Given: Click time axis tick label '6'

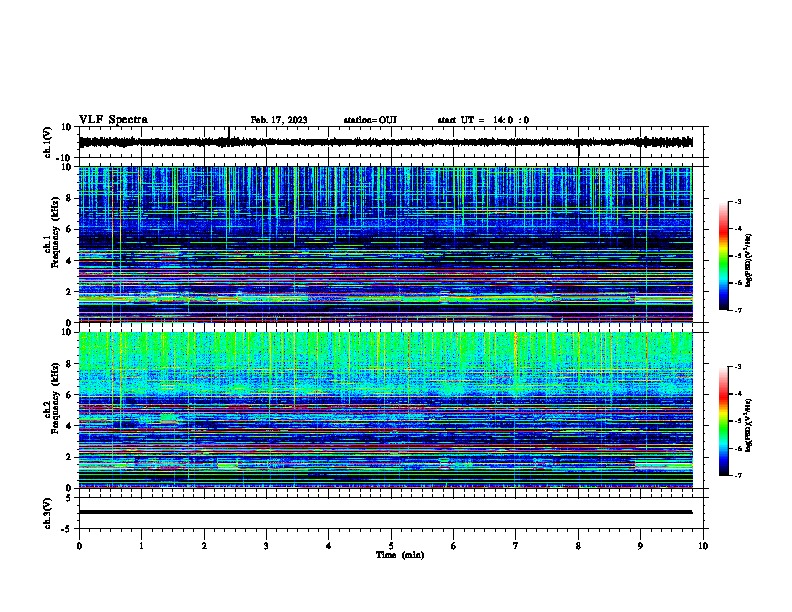Looking at the screenshot, I should pyautogui.click(x=454, y=546).
